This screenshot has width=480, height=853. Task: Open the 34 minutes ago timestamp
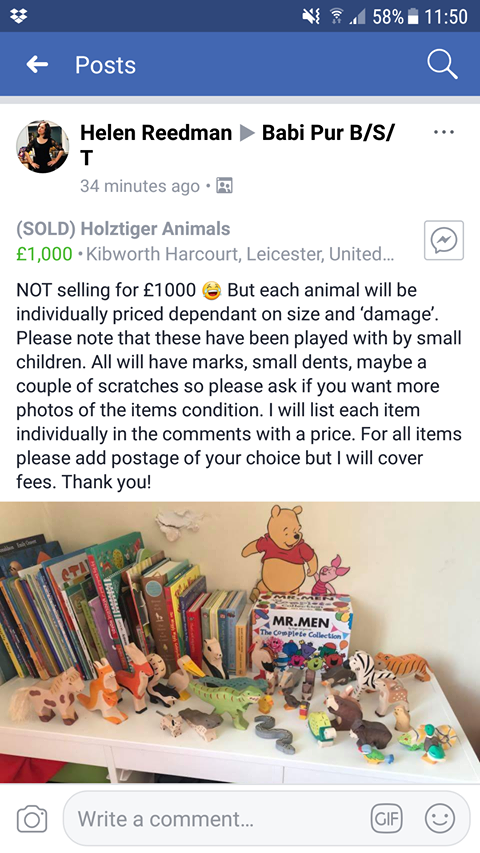tap(140, 186)
